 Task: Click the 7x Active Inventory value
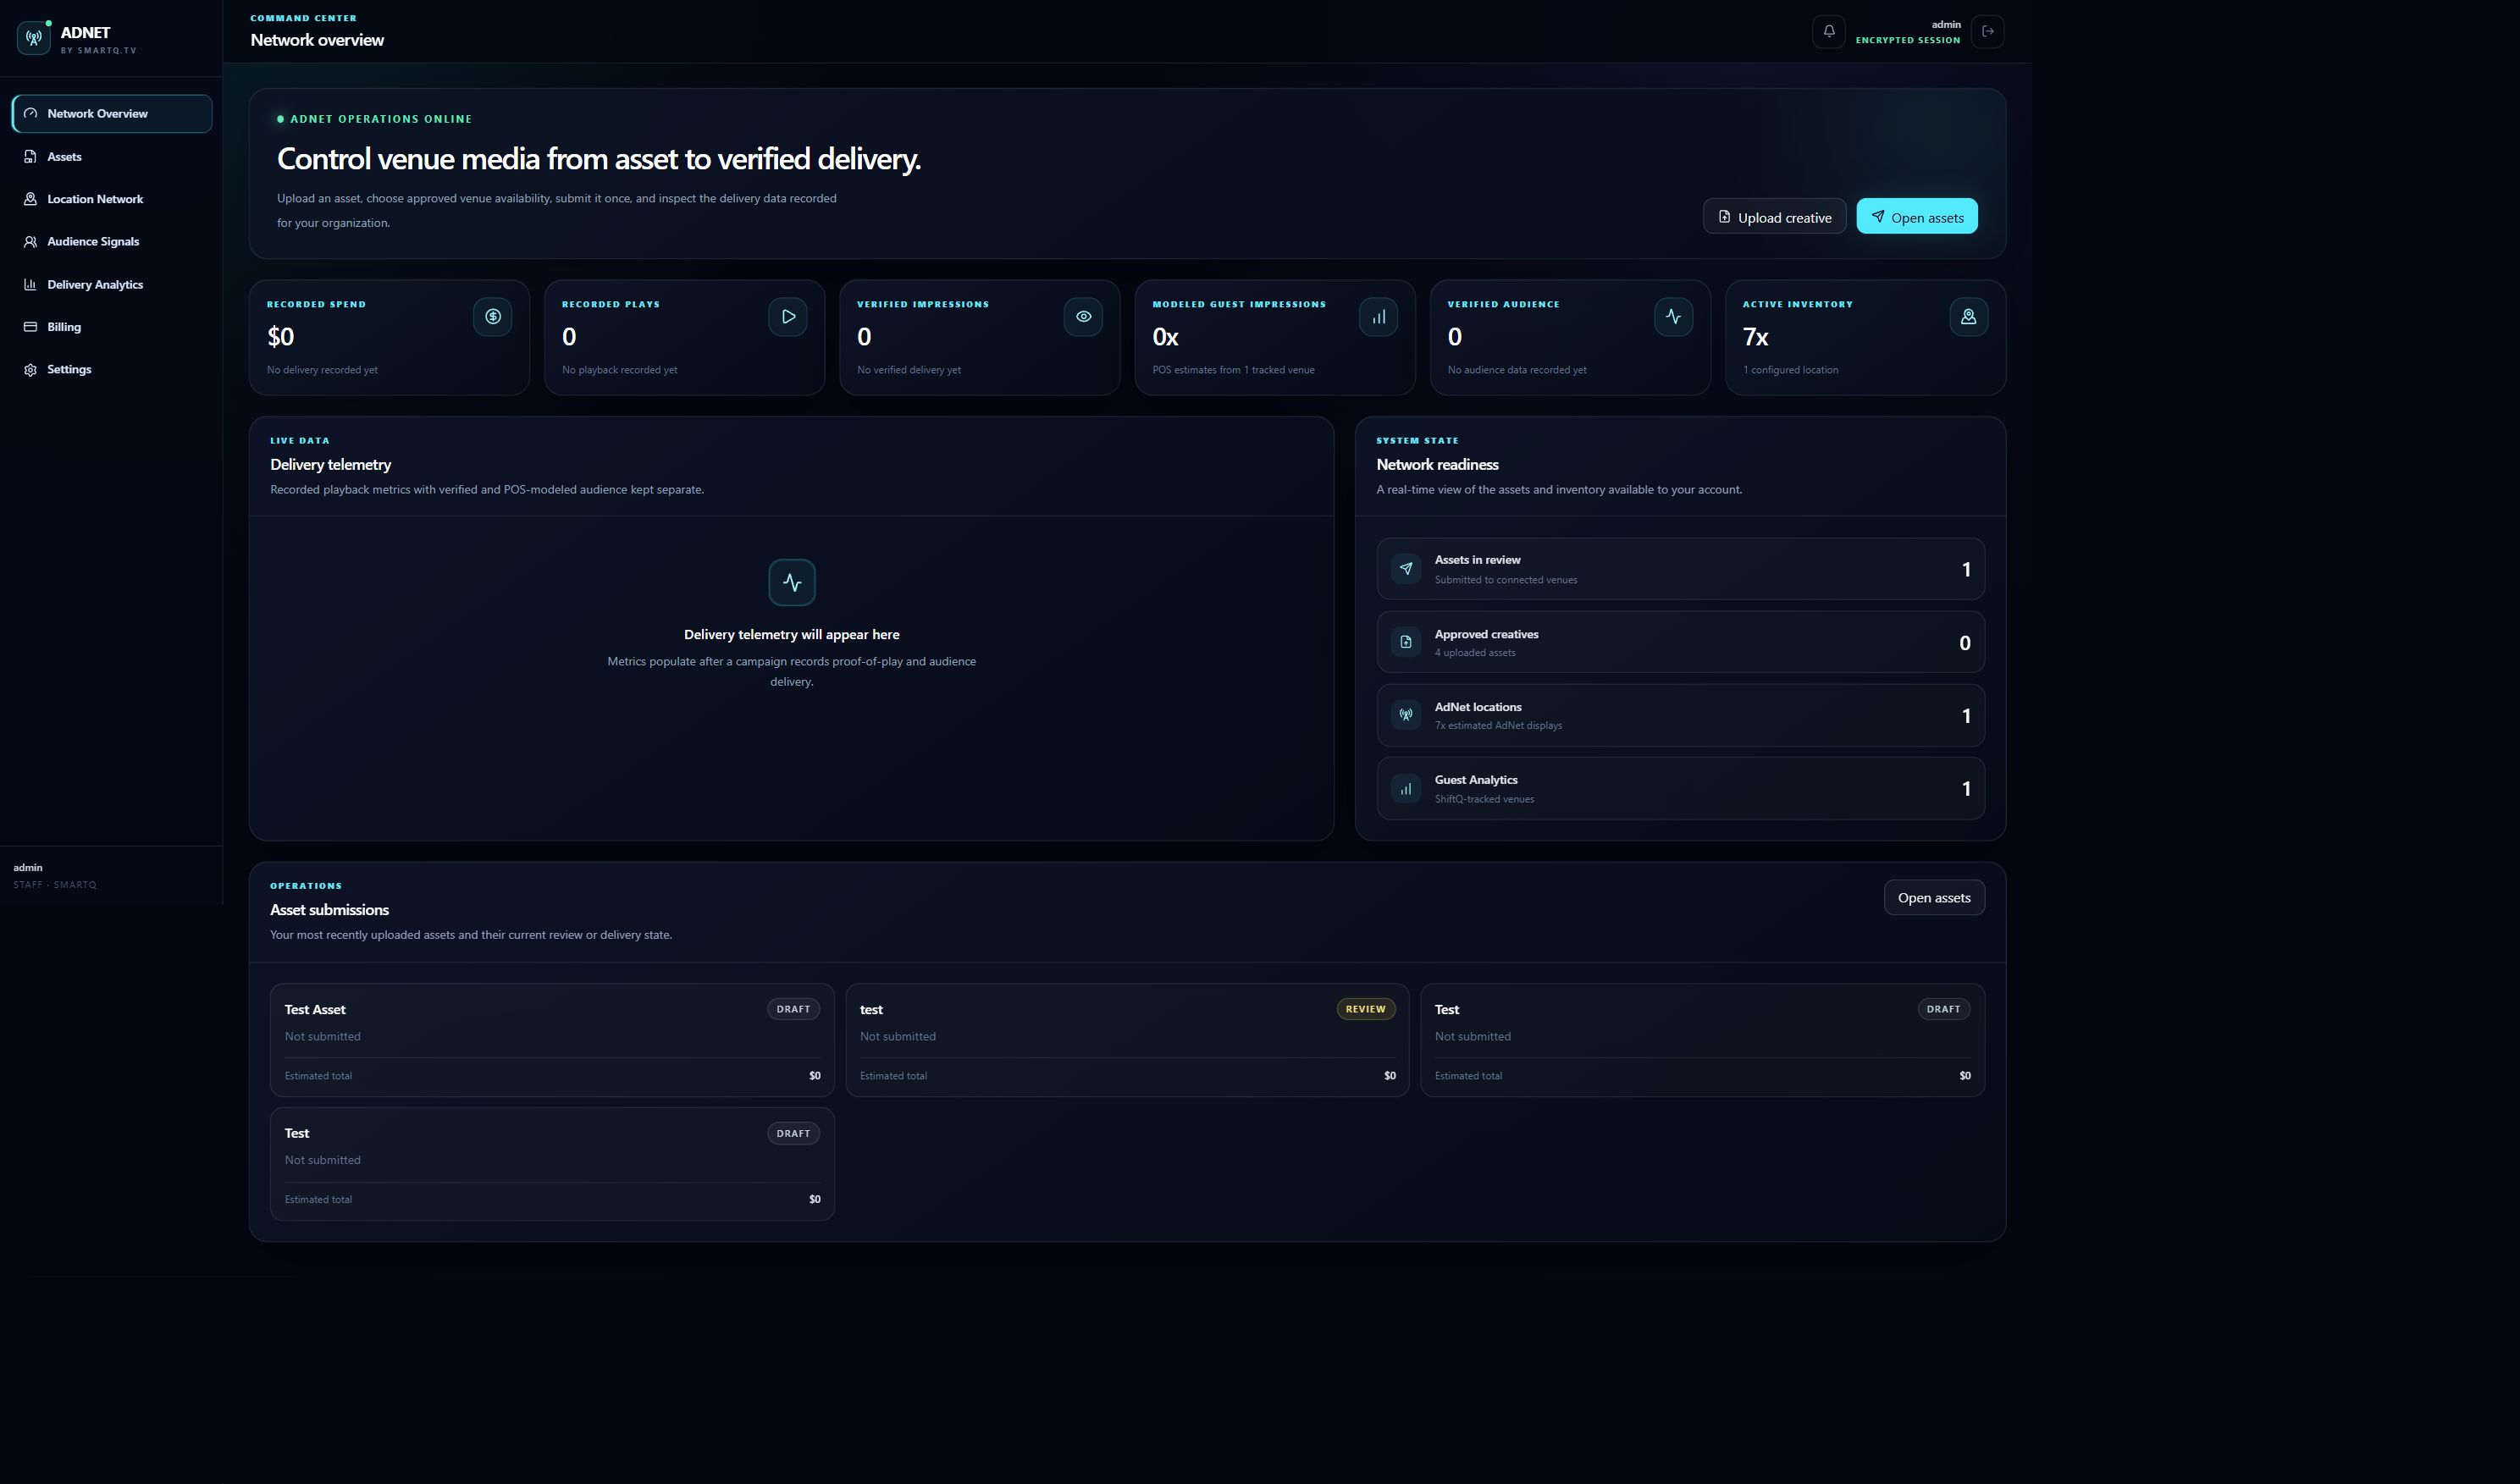point(1755,337)
